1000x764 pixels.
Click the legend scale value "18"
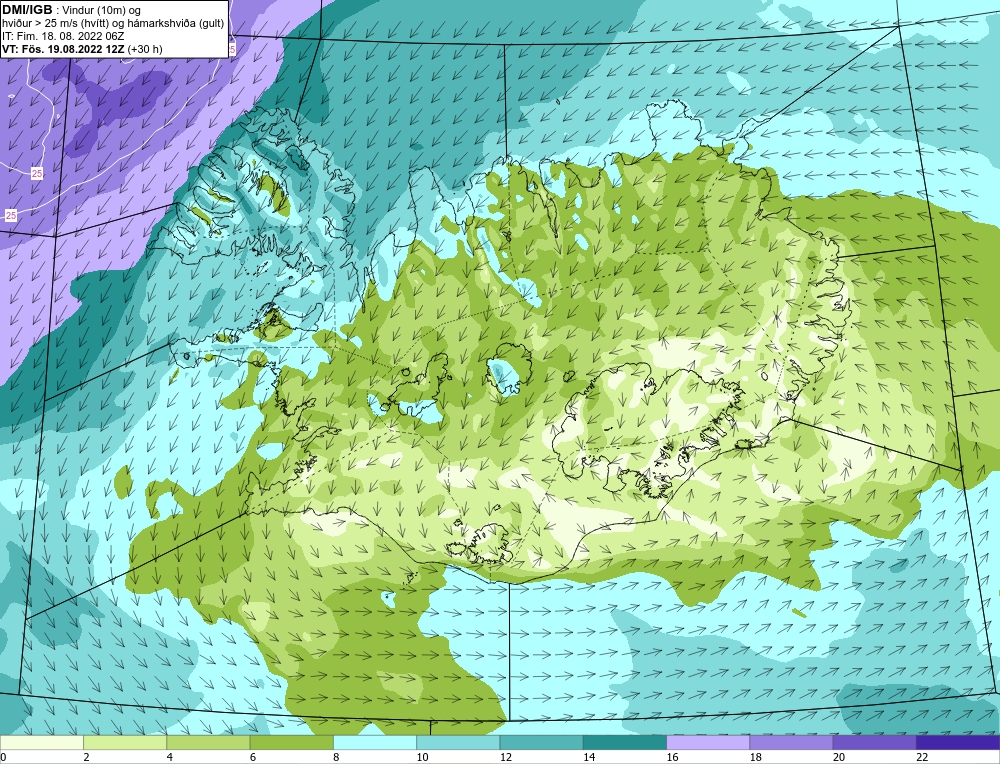(756, 757)
